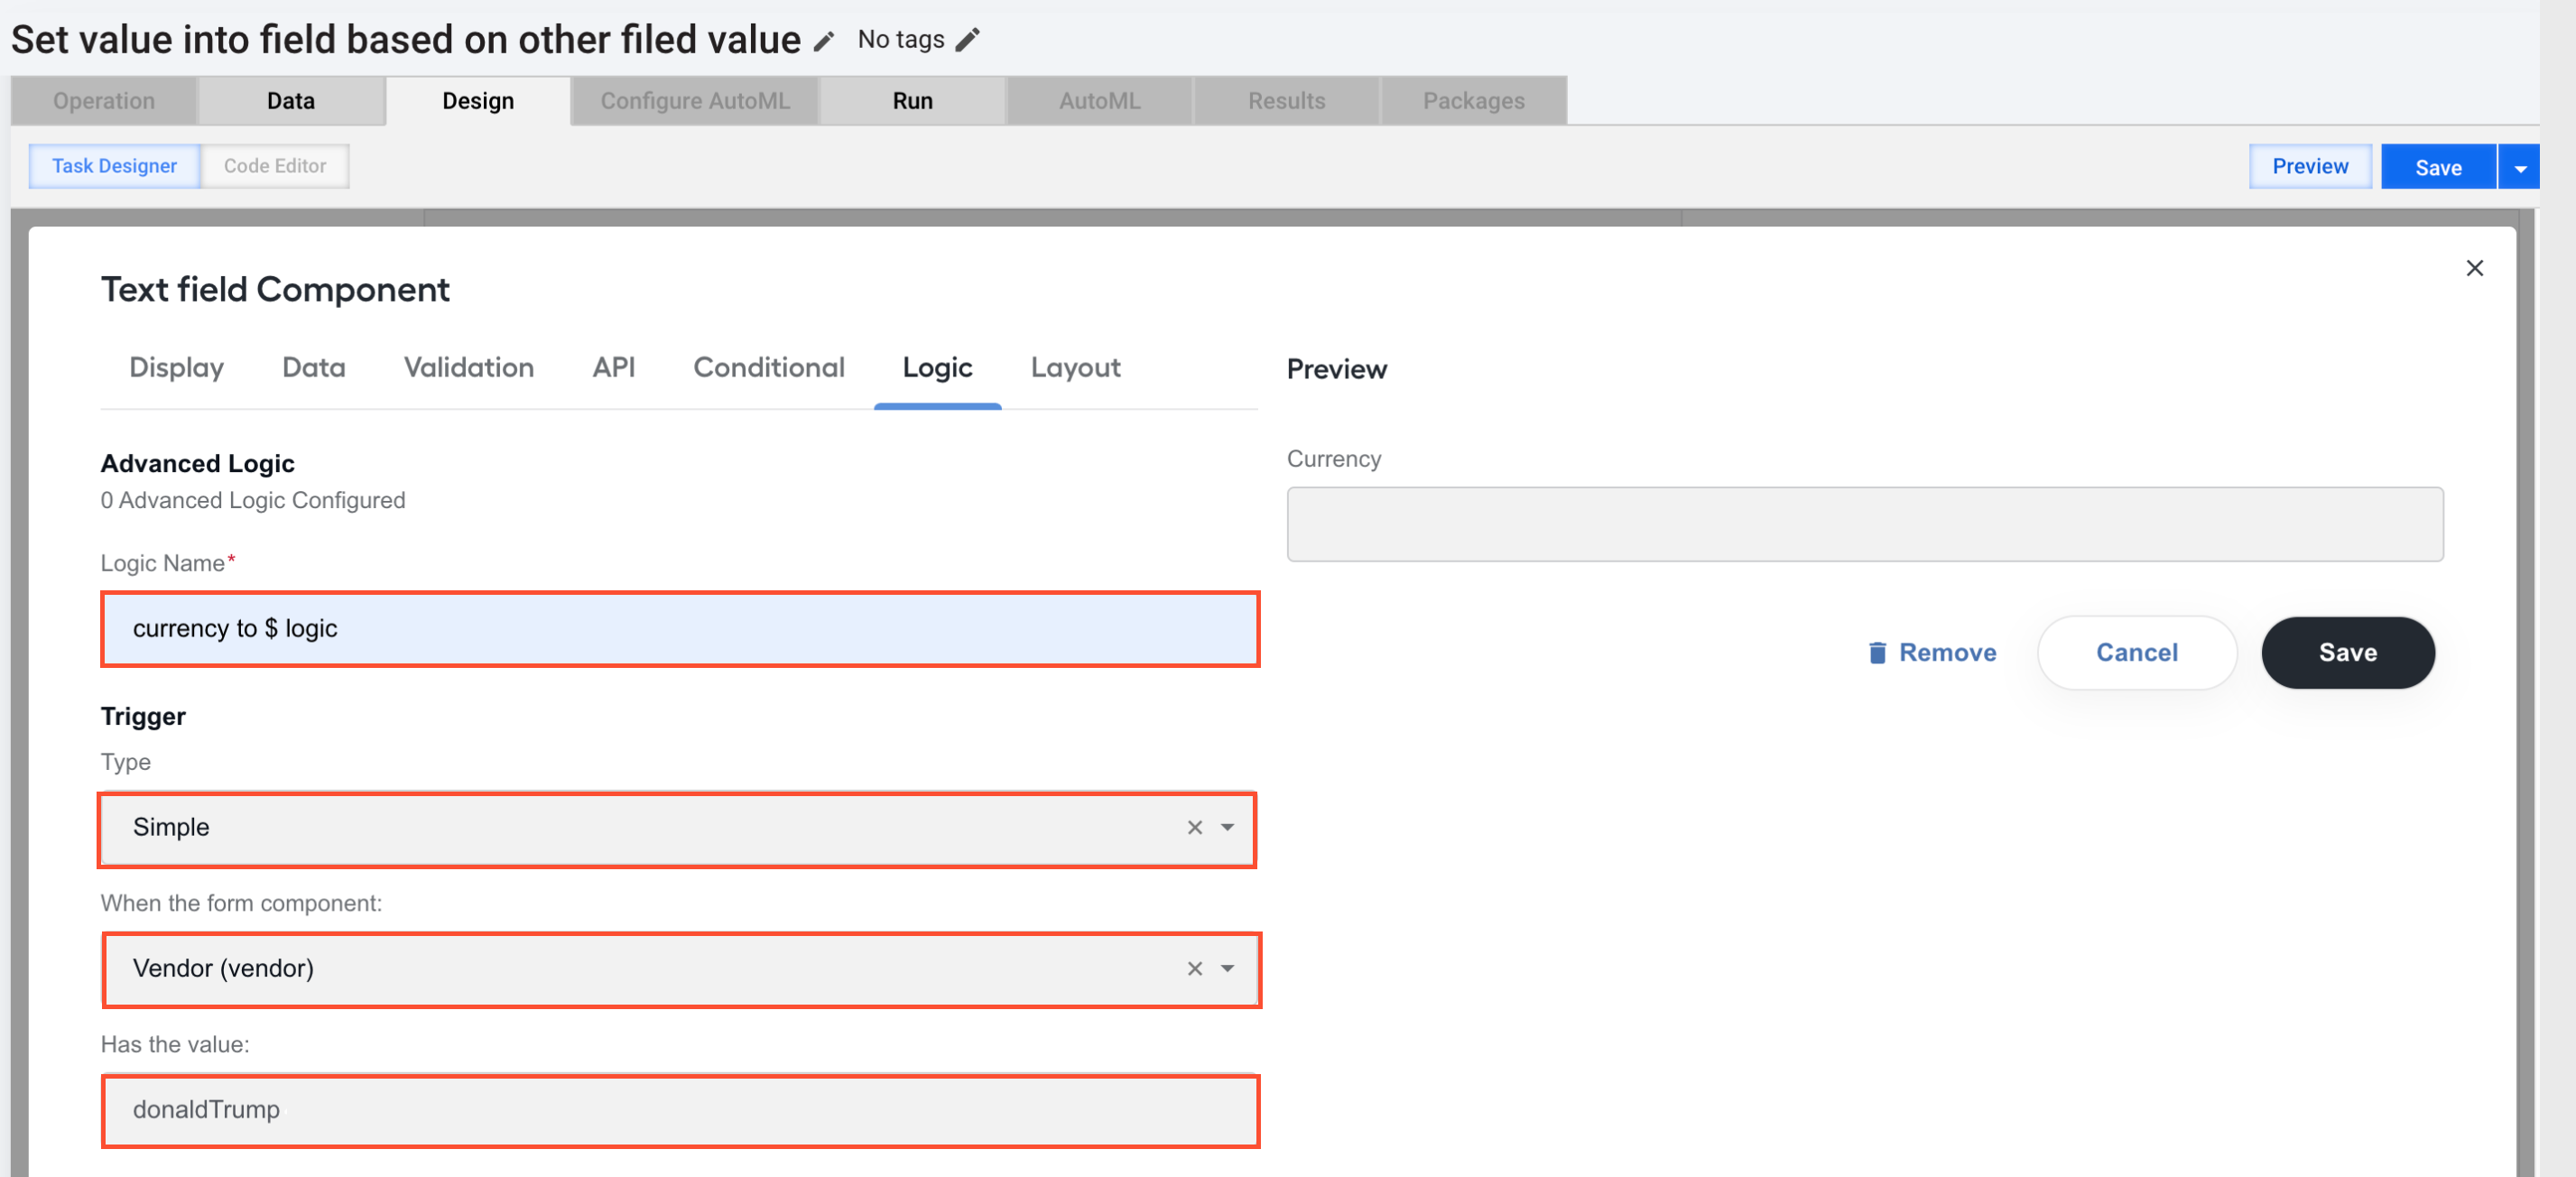The image size is (2576, 1177).
Task: Go to the Conditional tab
Action: coord(769,368)
